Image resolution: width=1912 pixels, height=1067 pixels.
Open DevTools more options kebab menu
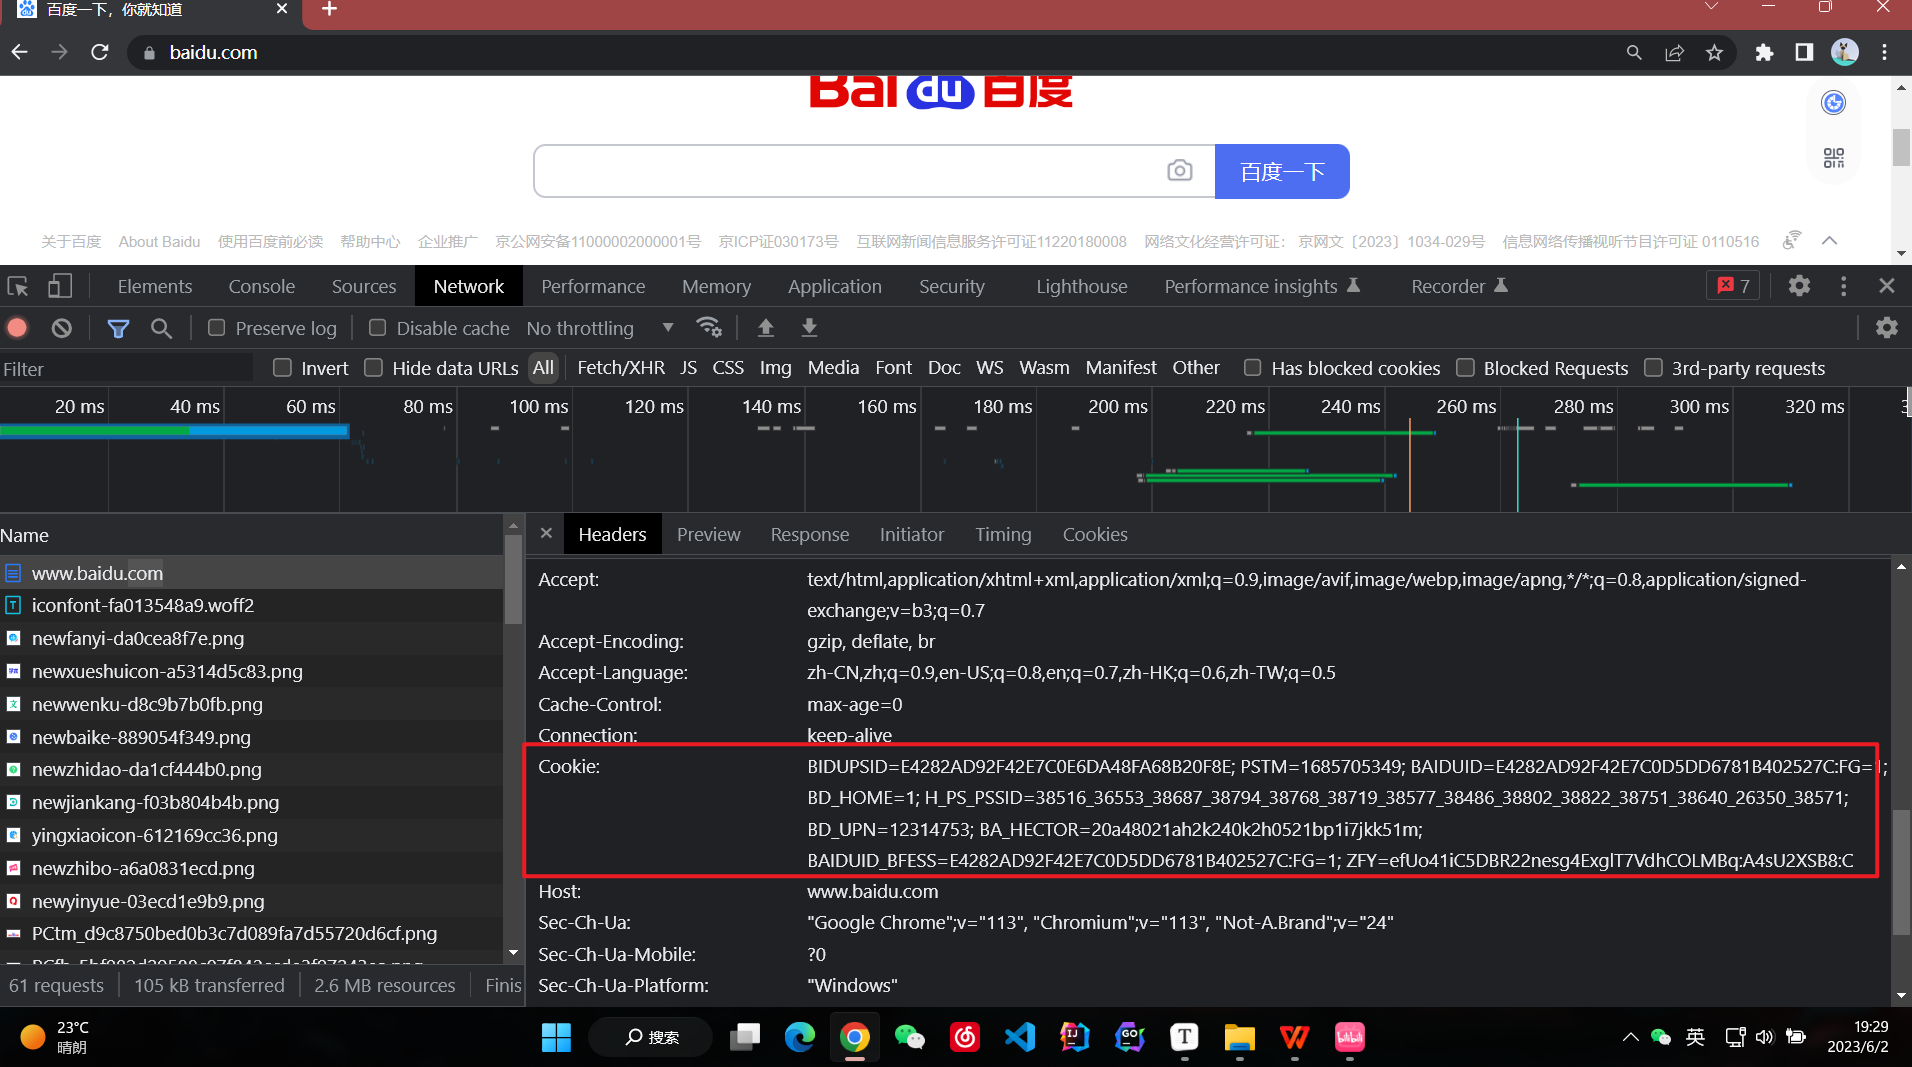pos(1843,287)
